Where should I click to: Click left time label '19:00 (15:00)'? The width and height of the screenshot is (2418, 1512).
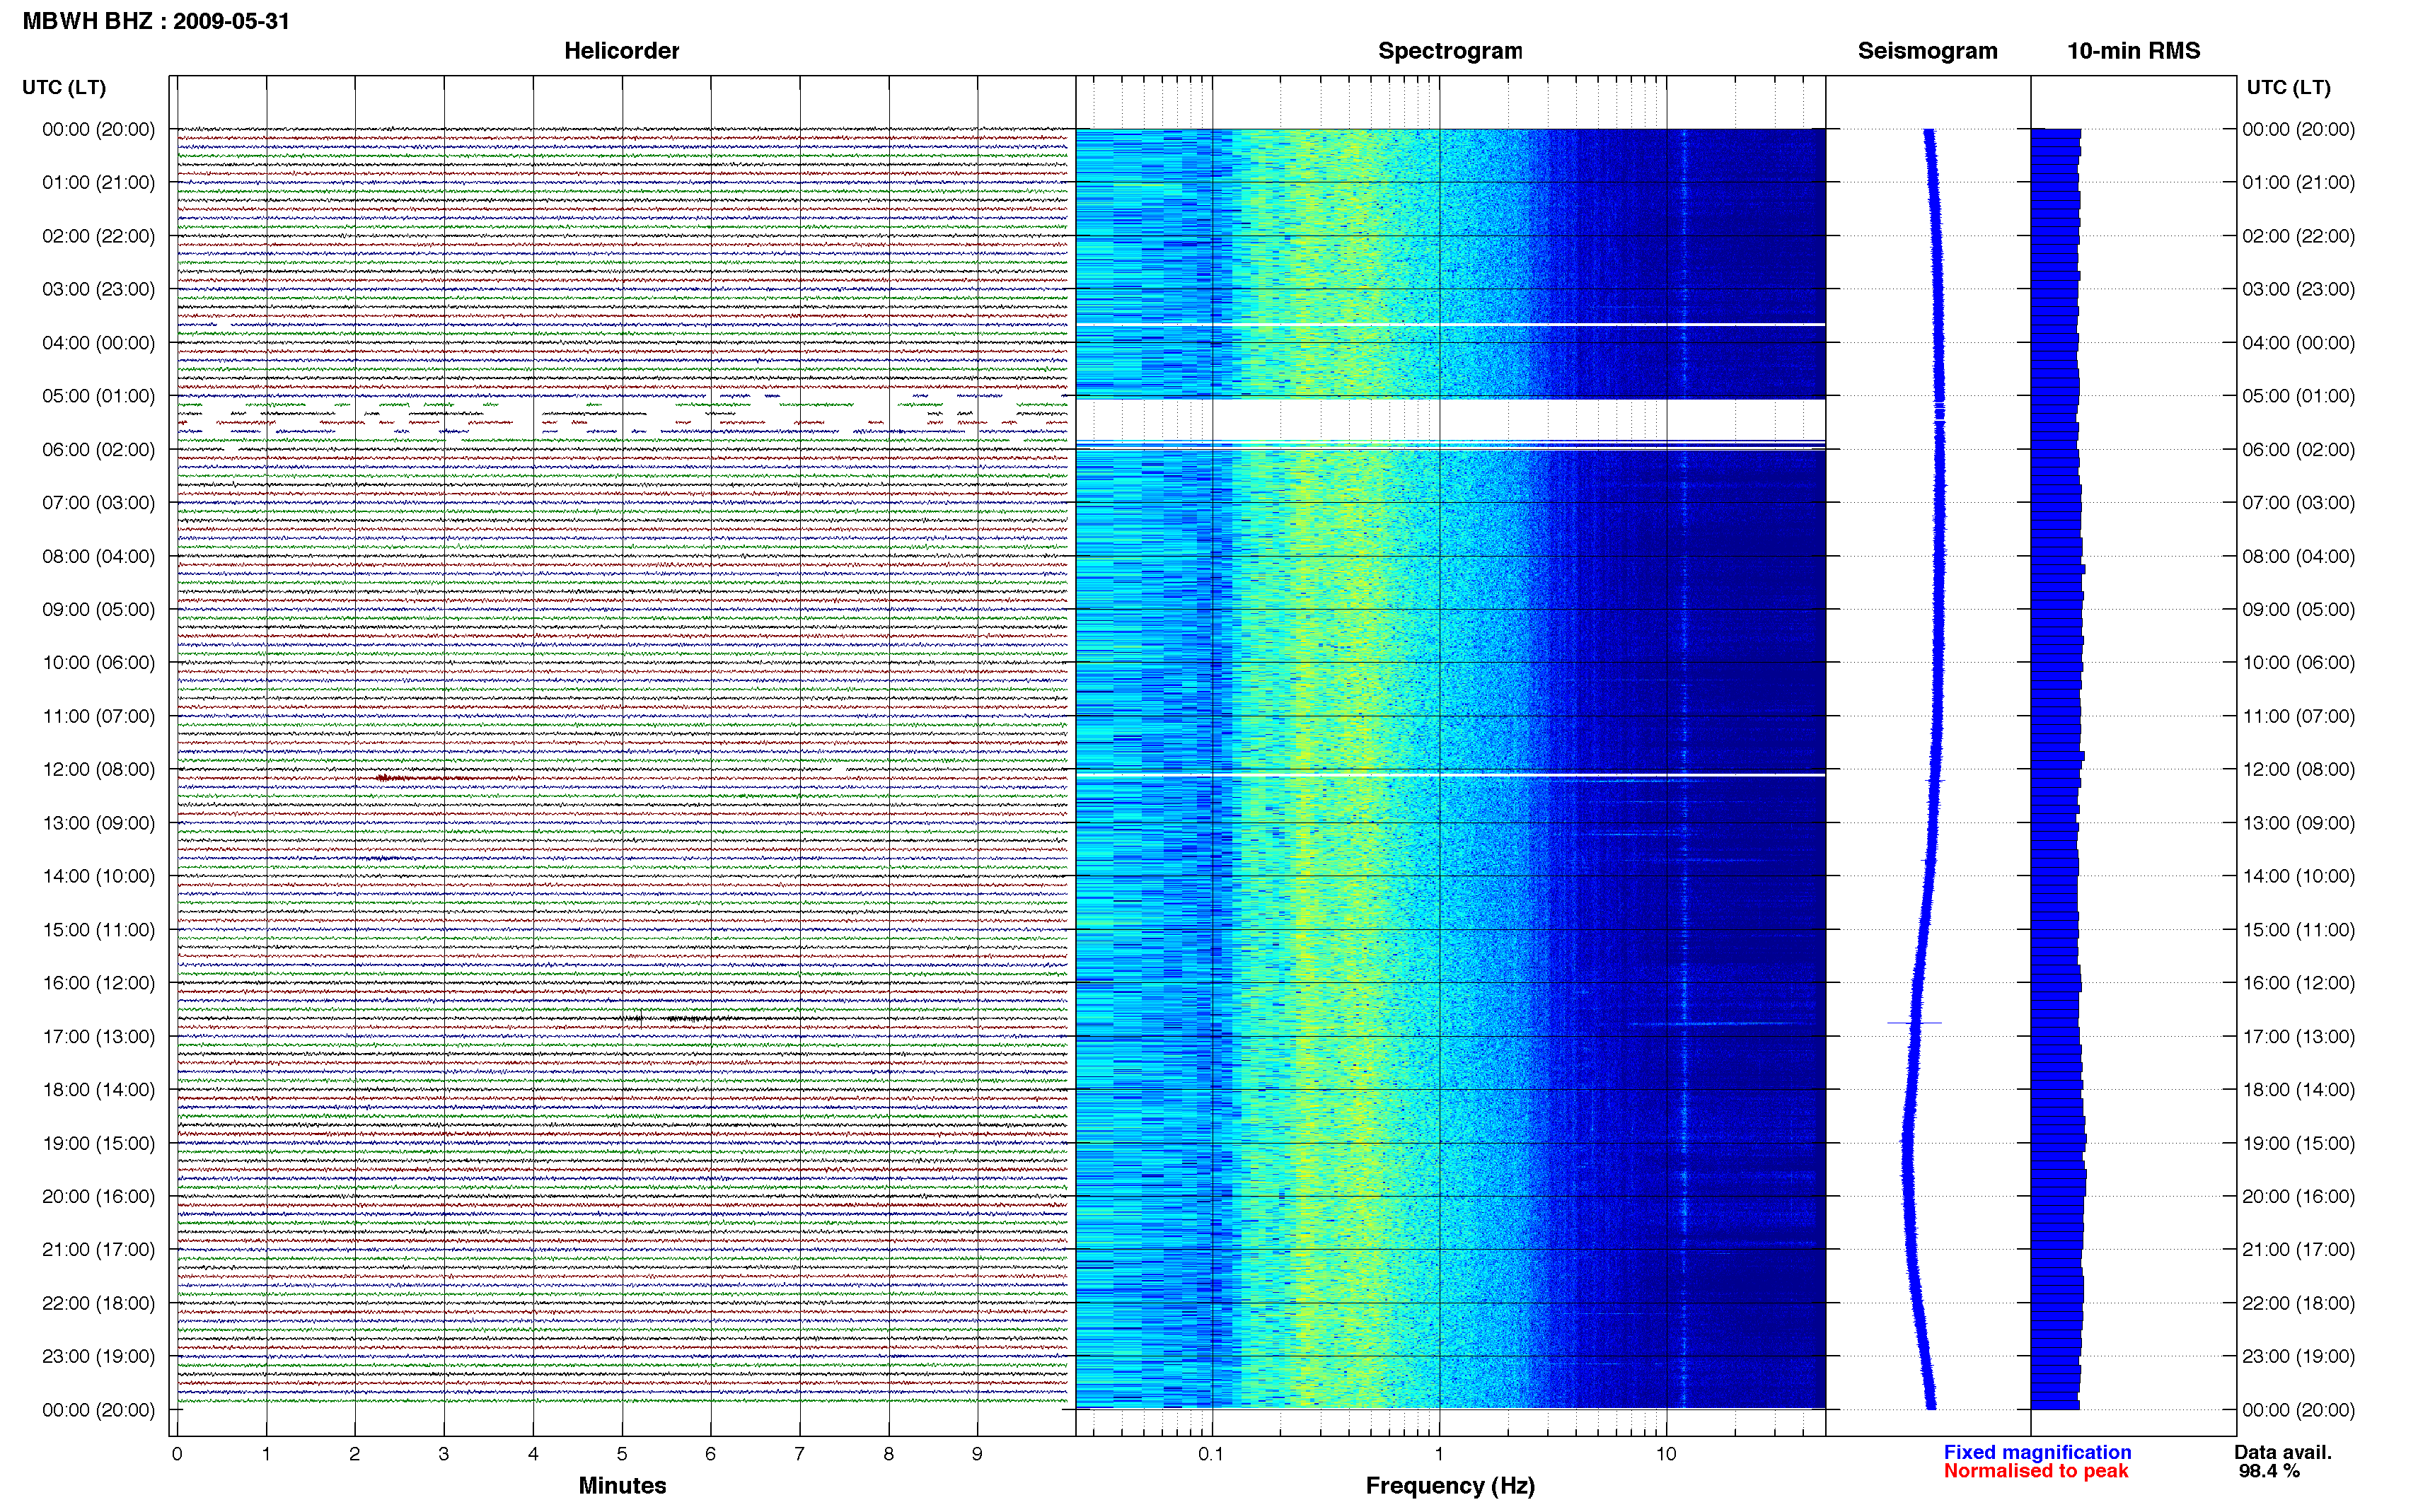(x=98, y=1143)
